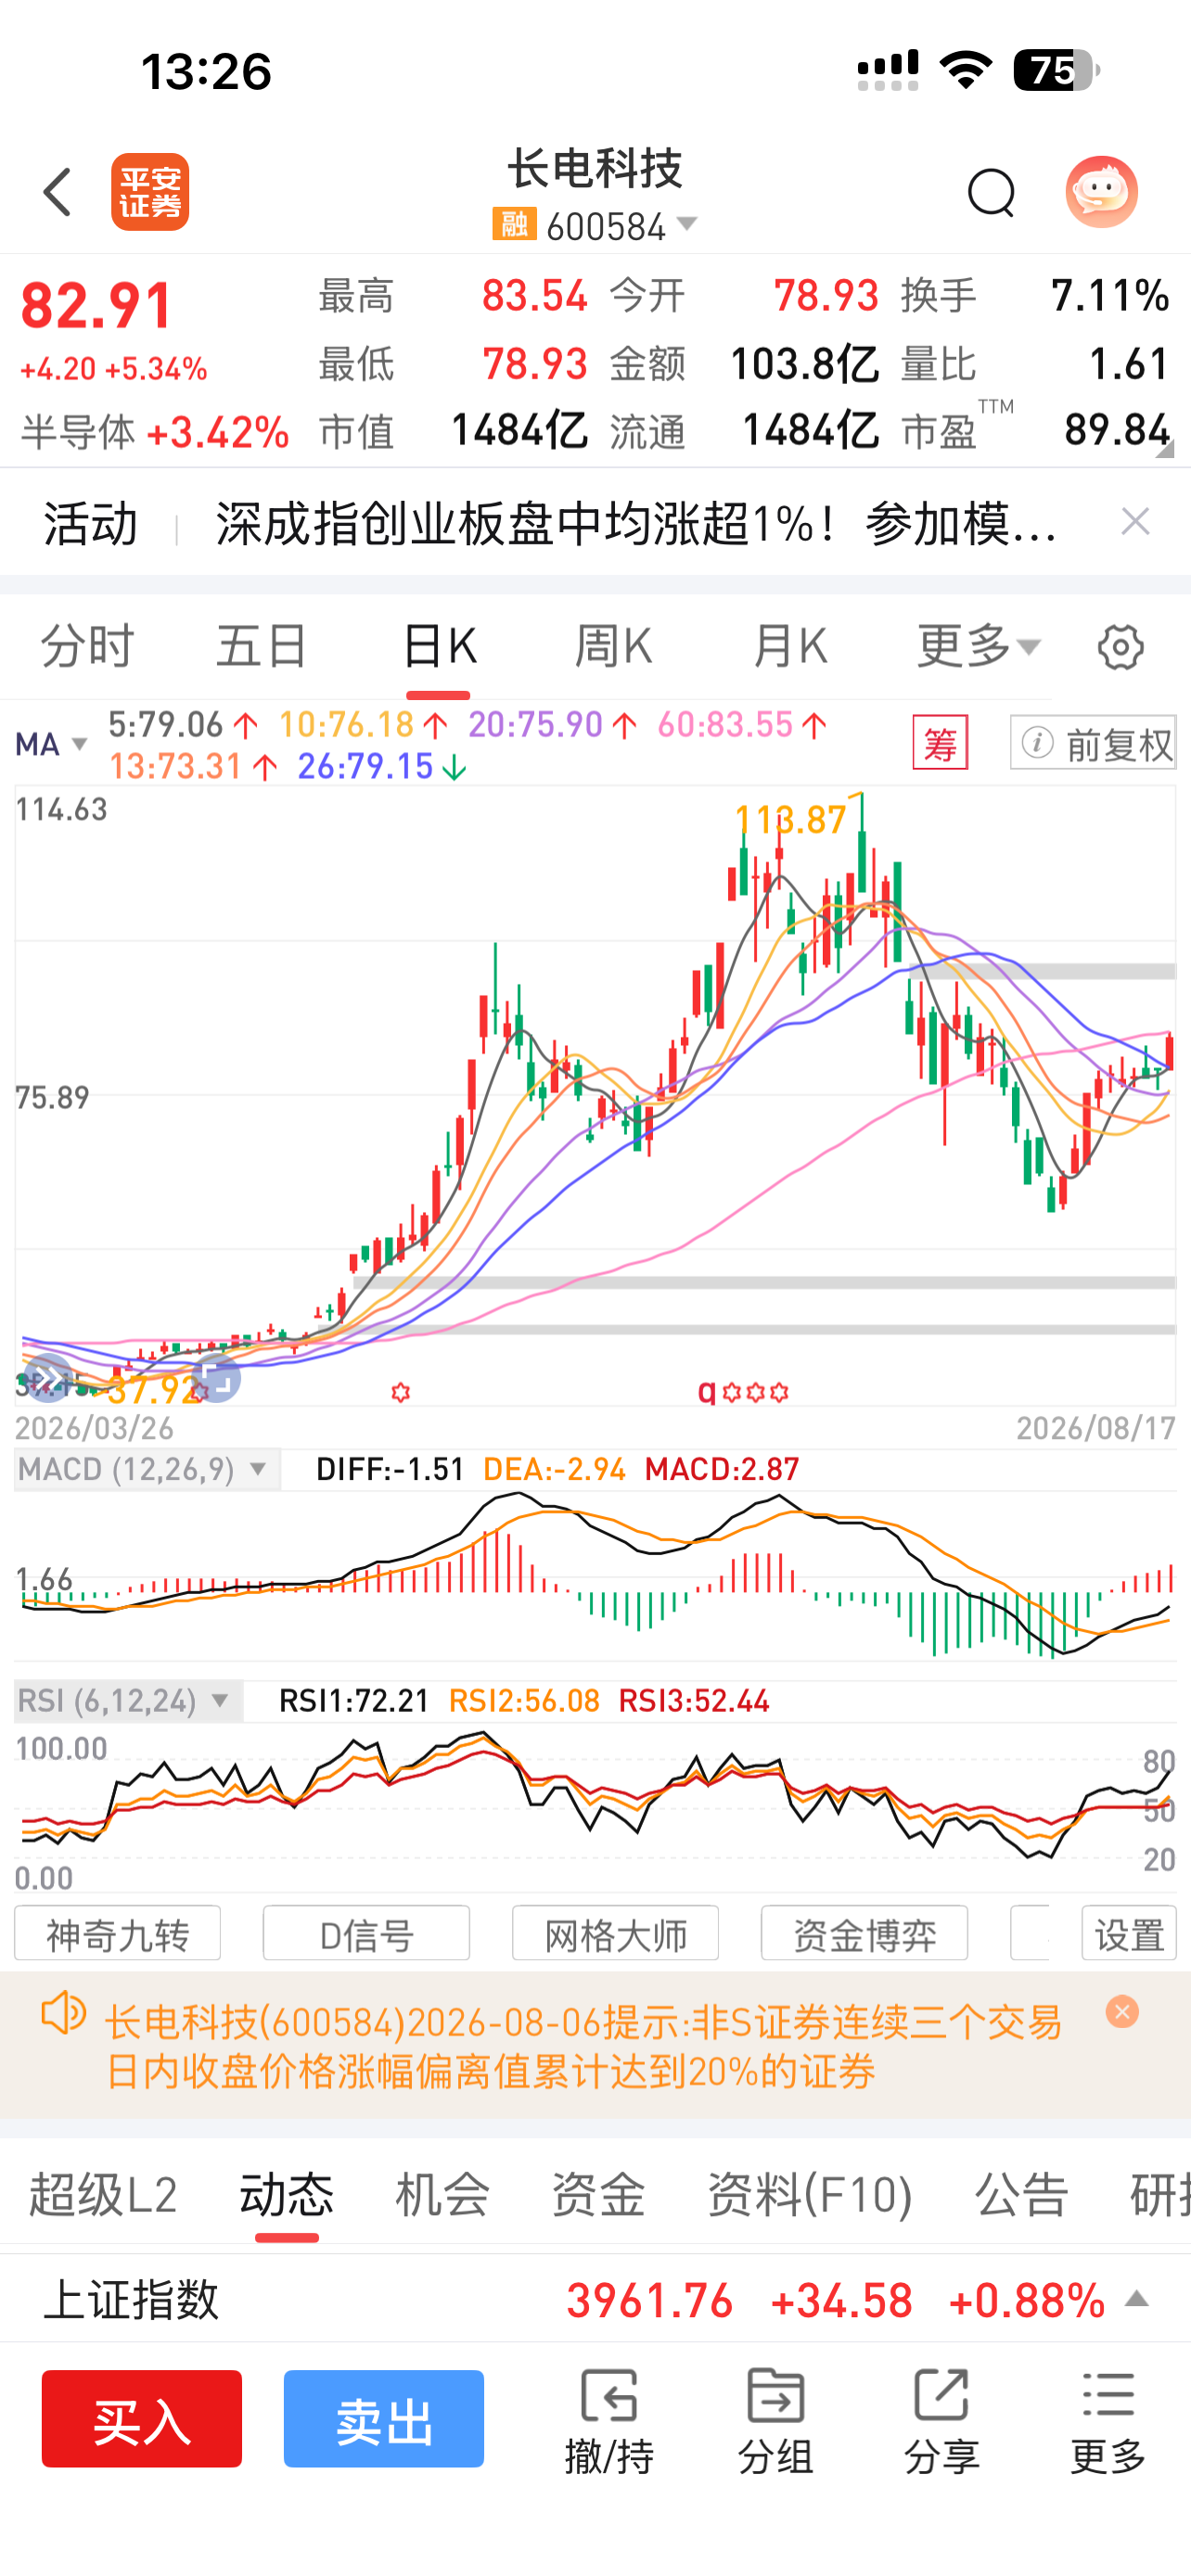
Task: Toggle the 神奇九转 indicator
Action: pyautogui.click(x=117, y=1934)
